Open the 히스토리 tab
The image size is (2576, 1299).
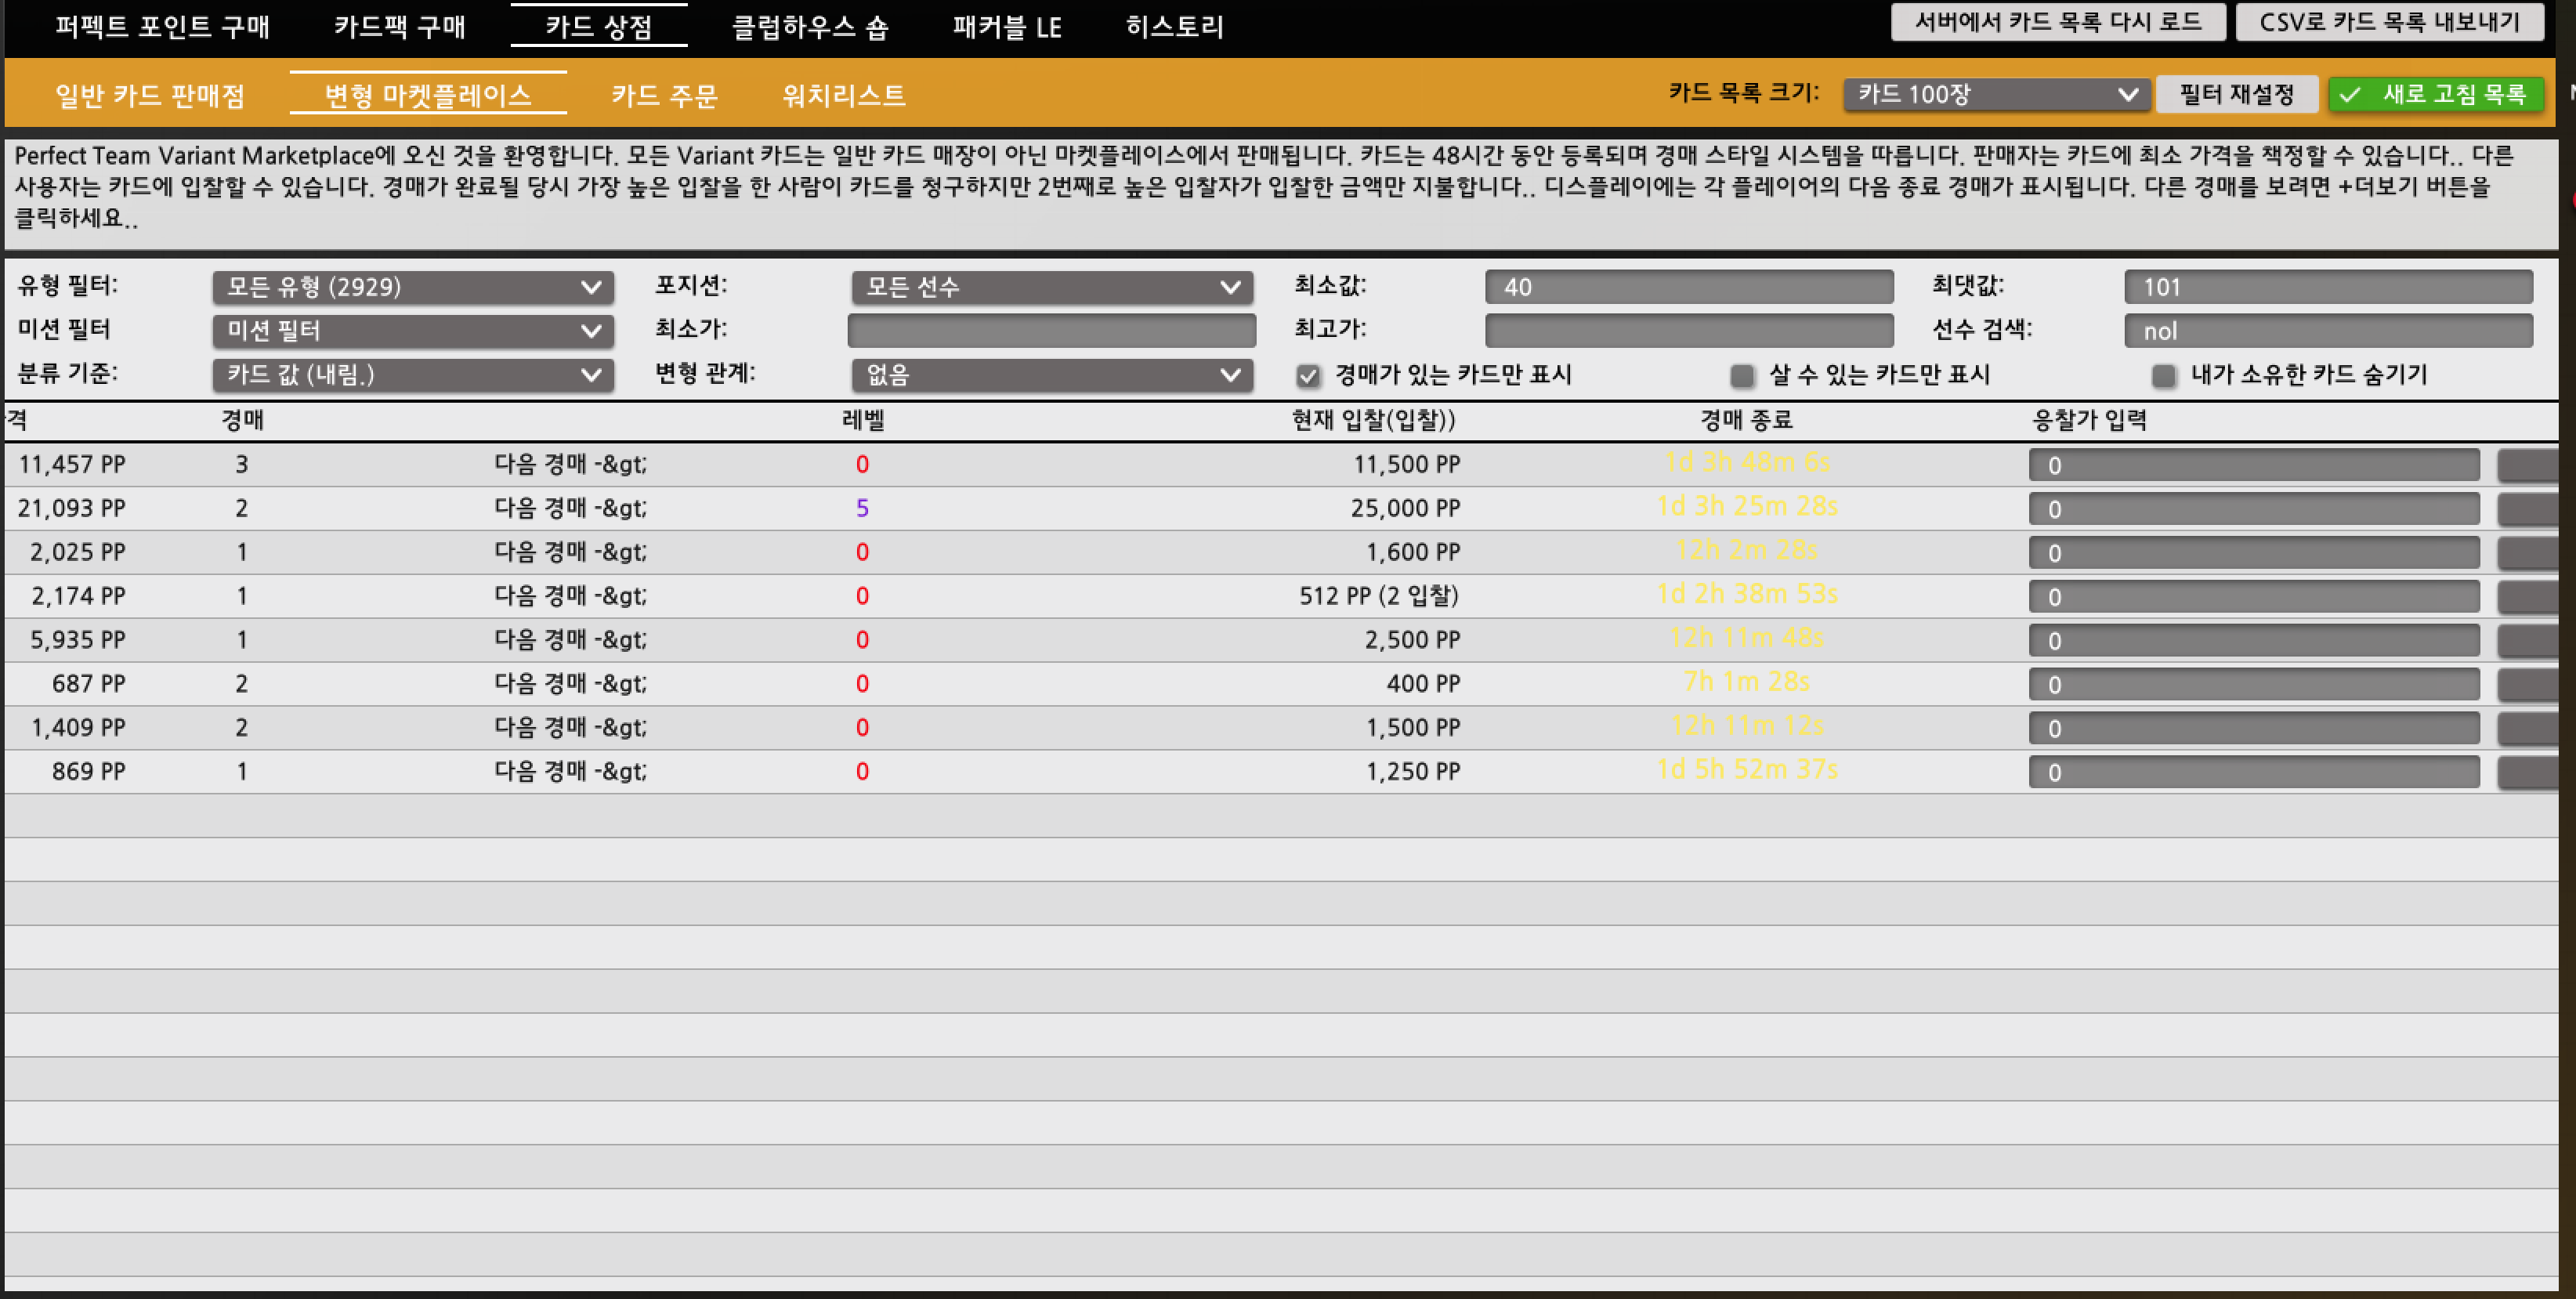[x=1174, y=26]
